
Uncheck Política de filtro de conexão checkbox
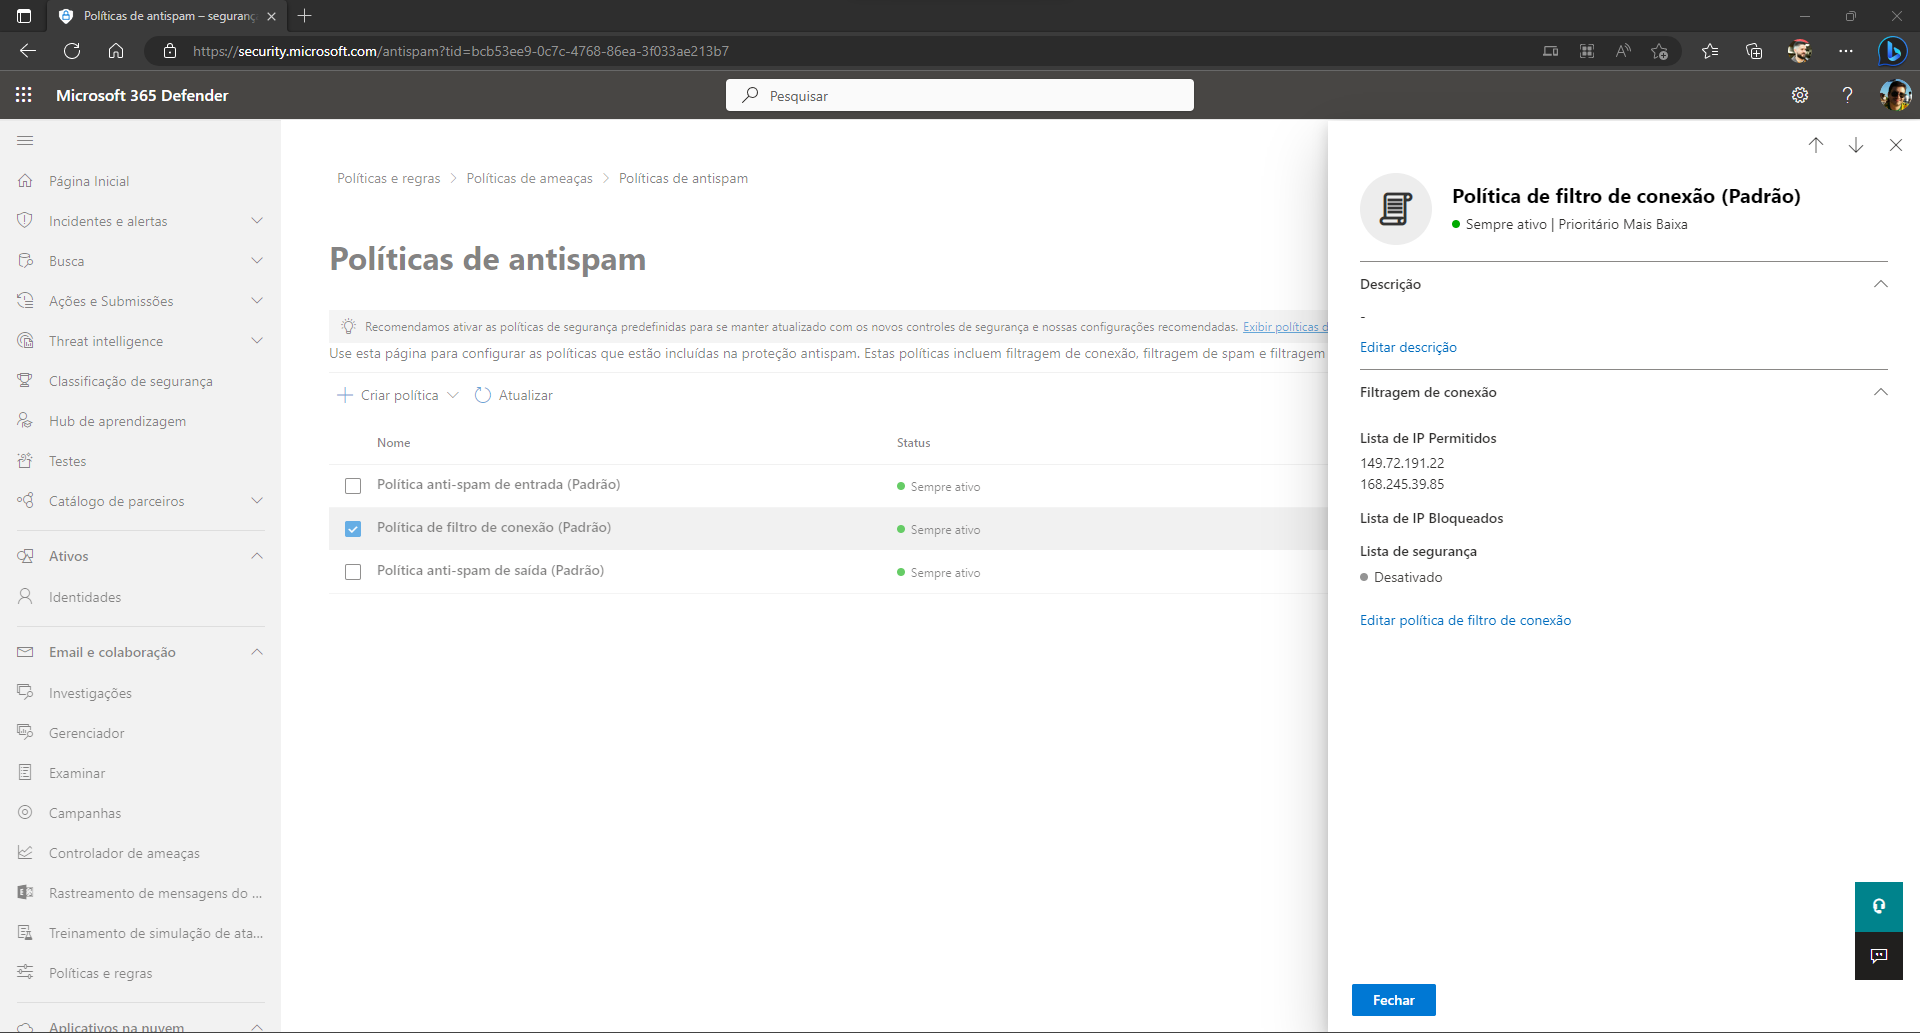353,529
